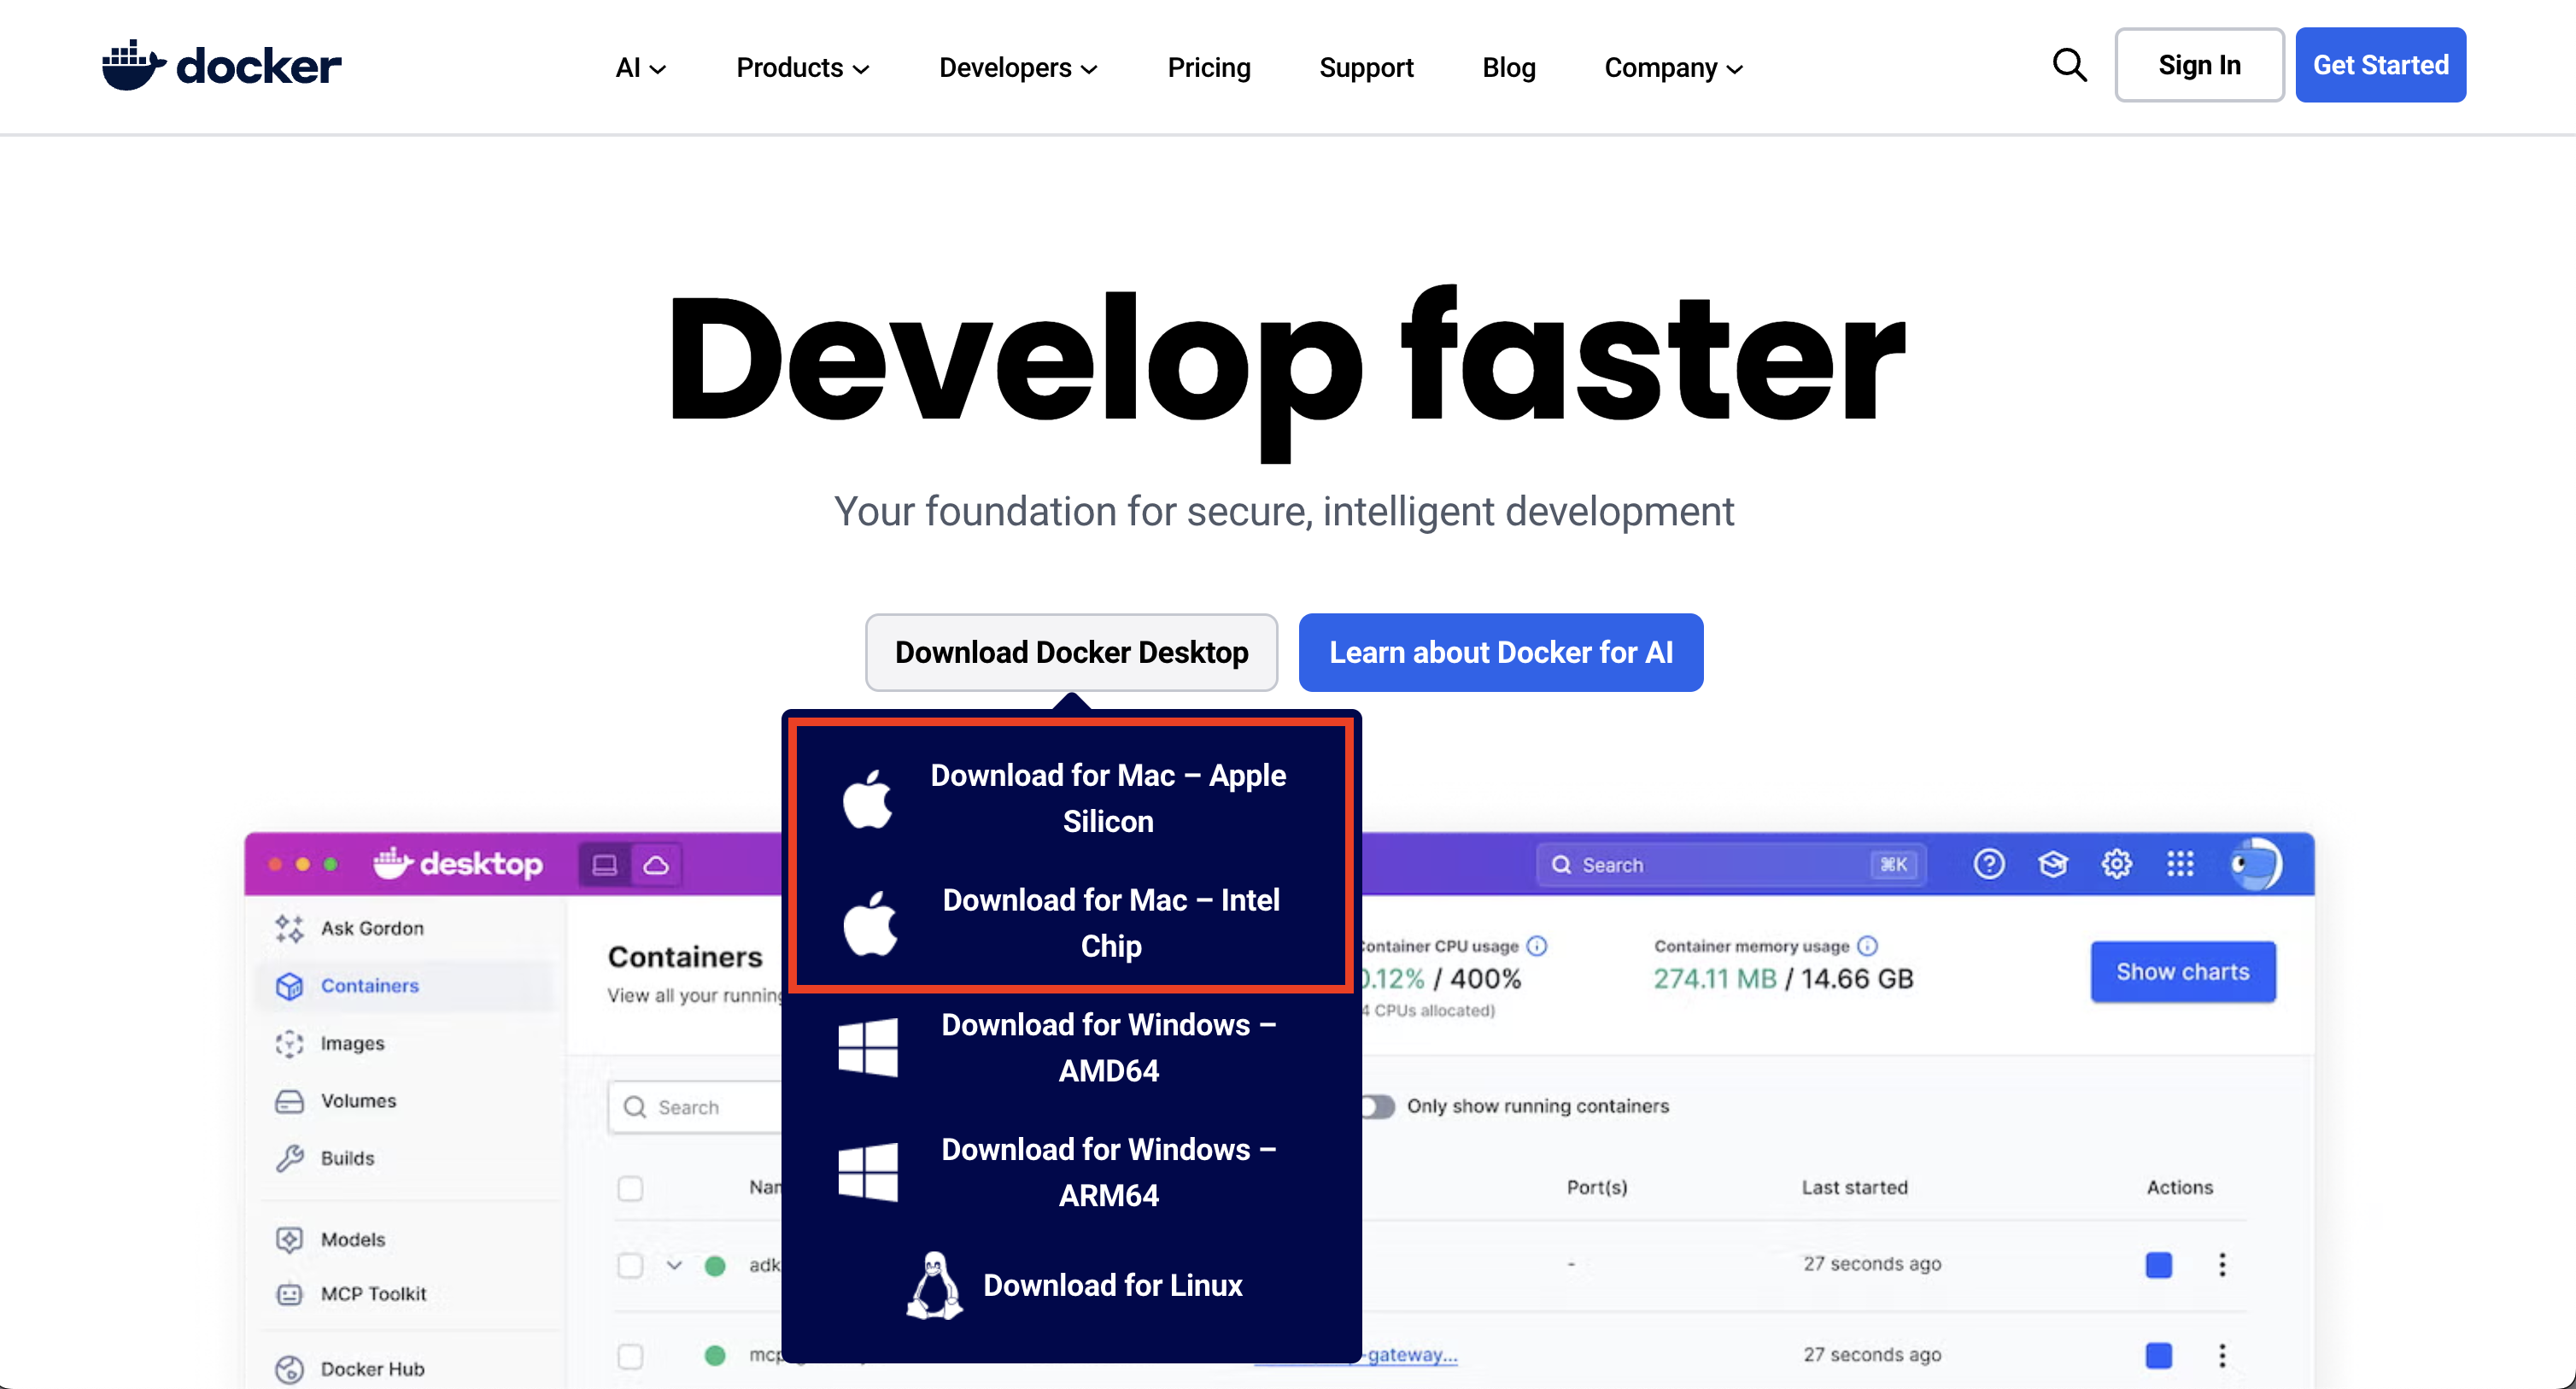Click the Containers list search field

click(696, 1107)
